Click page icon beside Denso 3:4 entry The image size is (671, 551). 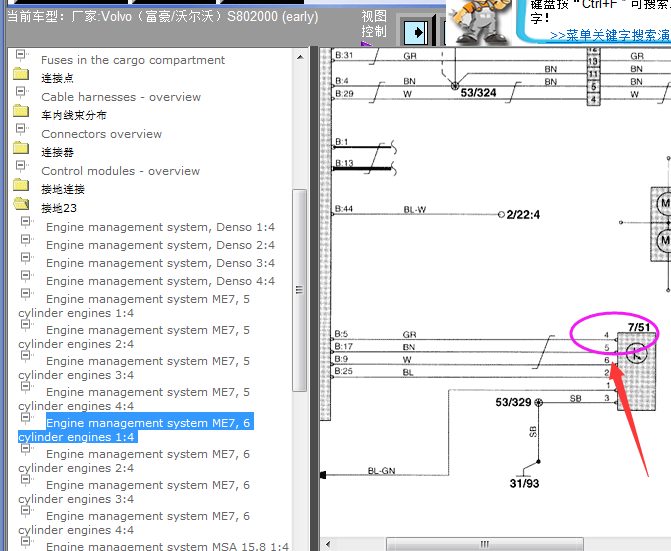click(27, 258)
